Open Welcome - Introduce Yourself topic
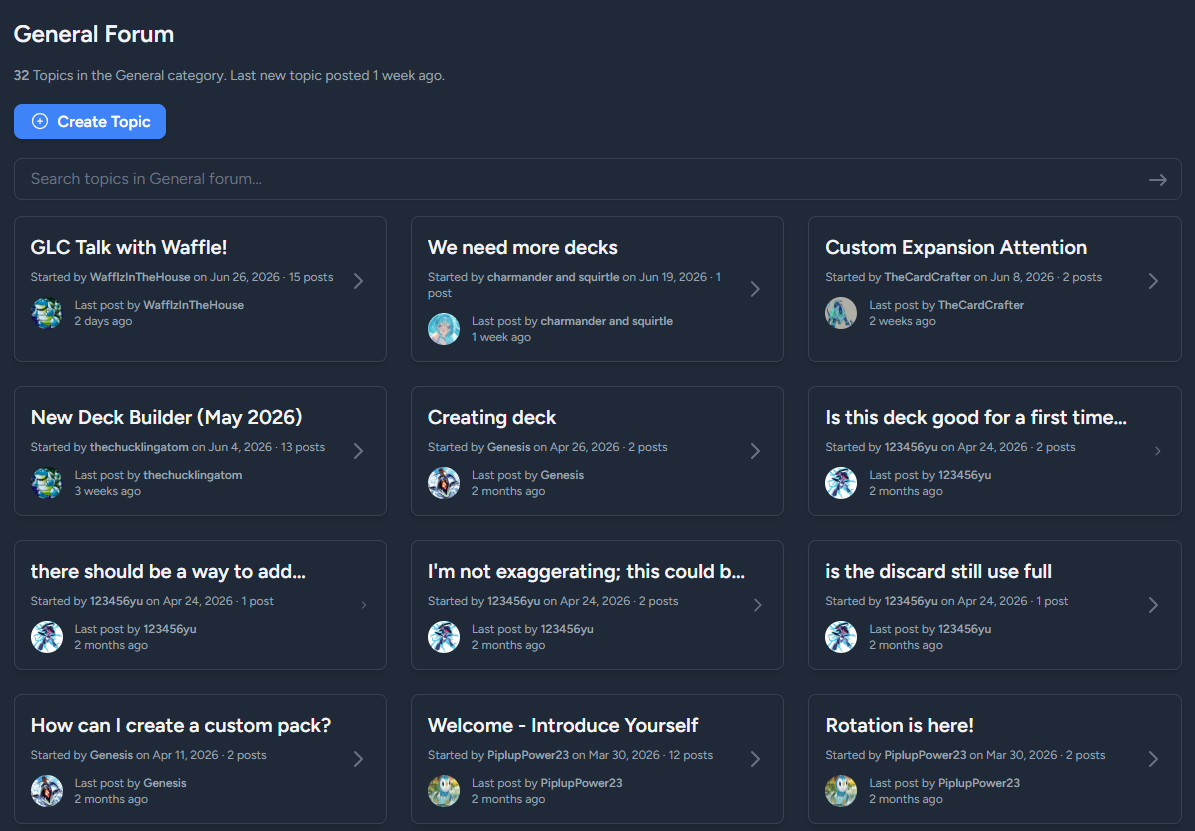Image resolution: width=1195 pixels, height=831 pixels. (x=562, y=725)
